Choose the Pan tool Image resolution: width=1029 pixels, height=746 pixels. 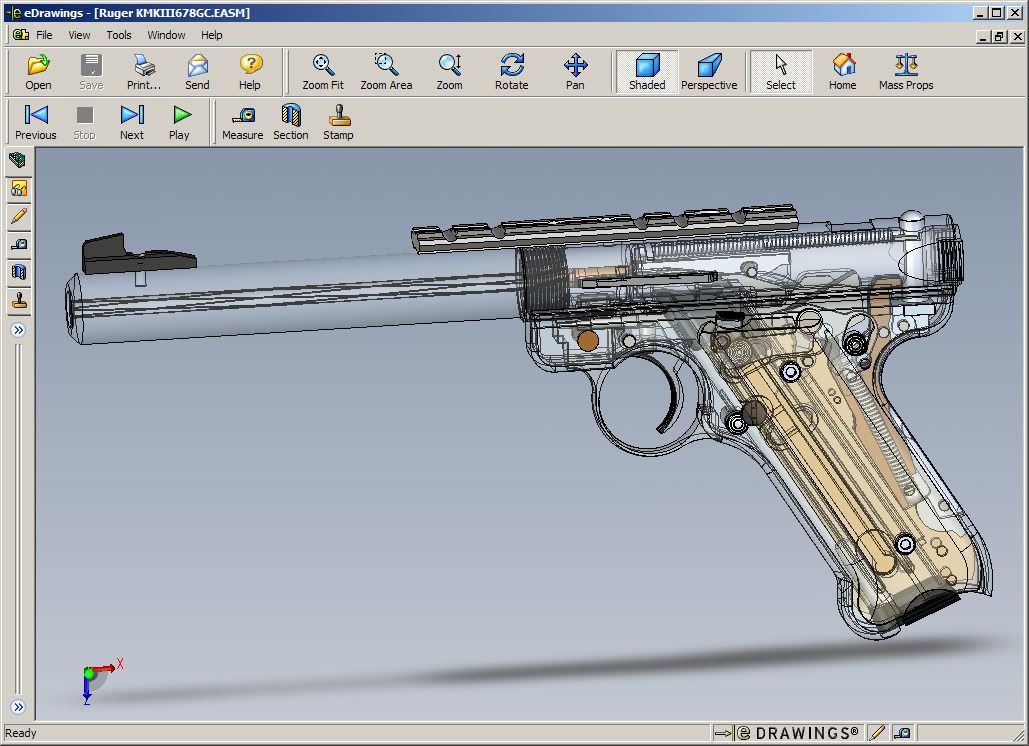575,72
